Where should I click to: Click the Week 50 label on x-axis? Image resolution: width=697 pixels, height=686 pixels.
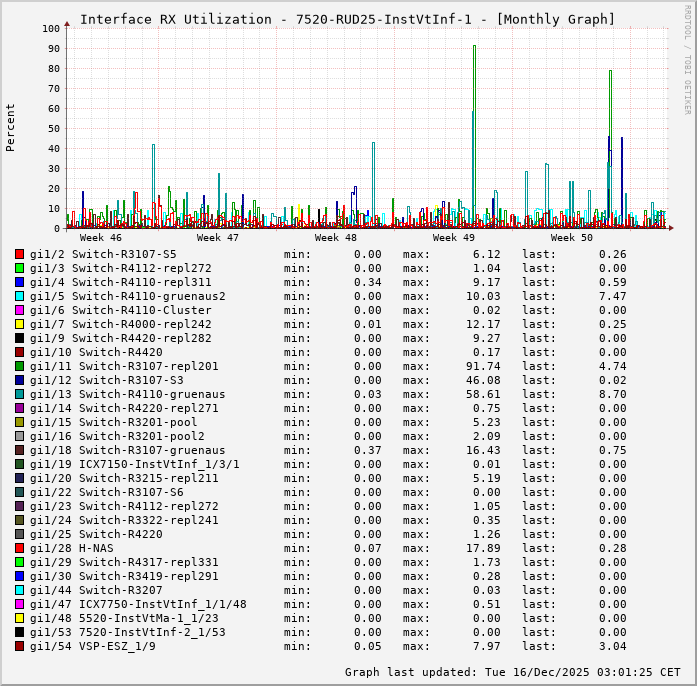click(x=571, y=238)
